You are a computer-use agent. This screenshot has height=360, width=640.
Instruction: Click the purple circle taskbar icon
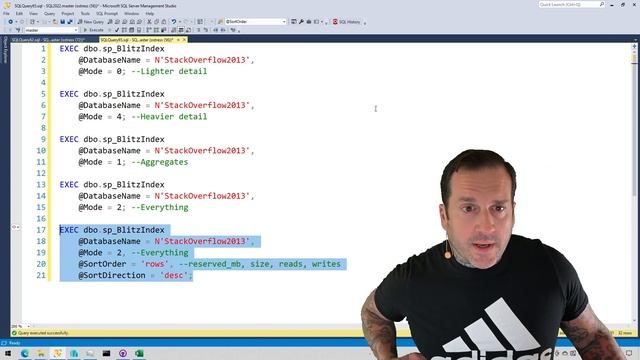tap(123, 353)
